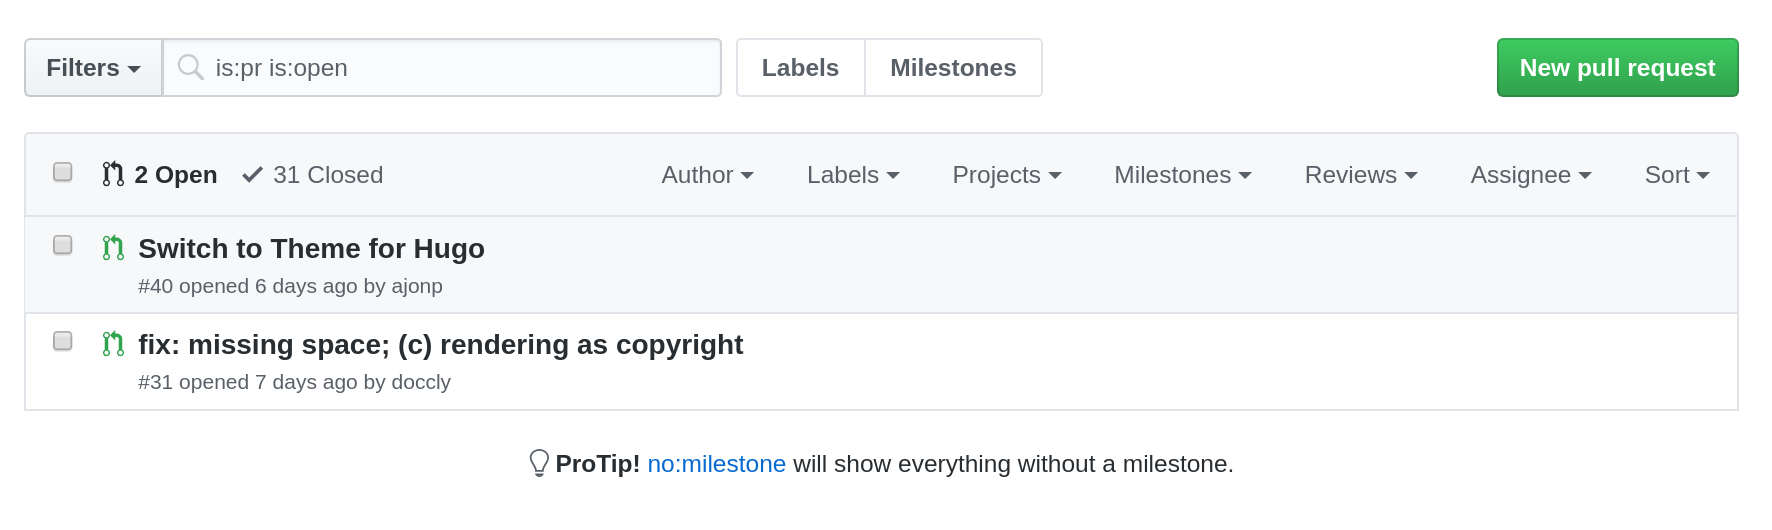Click the New pull request button
The height and width of the screenshot is (530, 1772).
(1617, 68)
